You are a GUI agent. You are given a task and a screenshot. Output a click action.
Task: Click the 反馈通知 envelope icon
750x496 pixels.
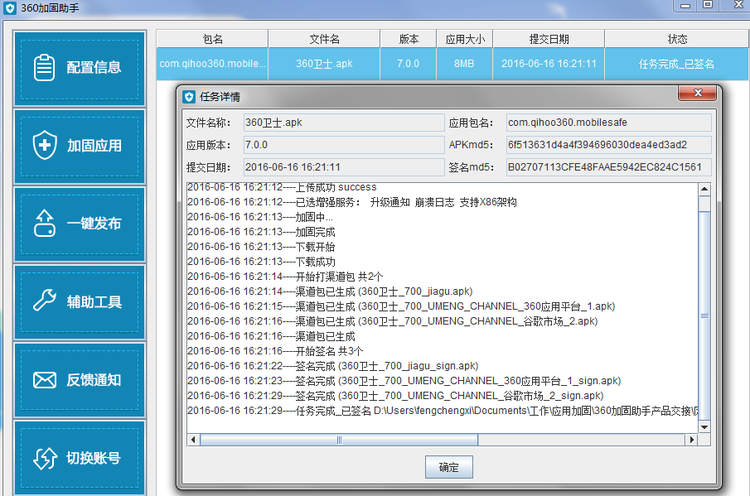tap(44, 380)
